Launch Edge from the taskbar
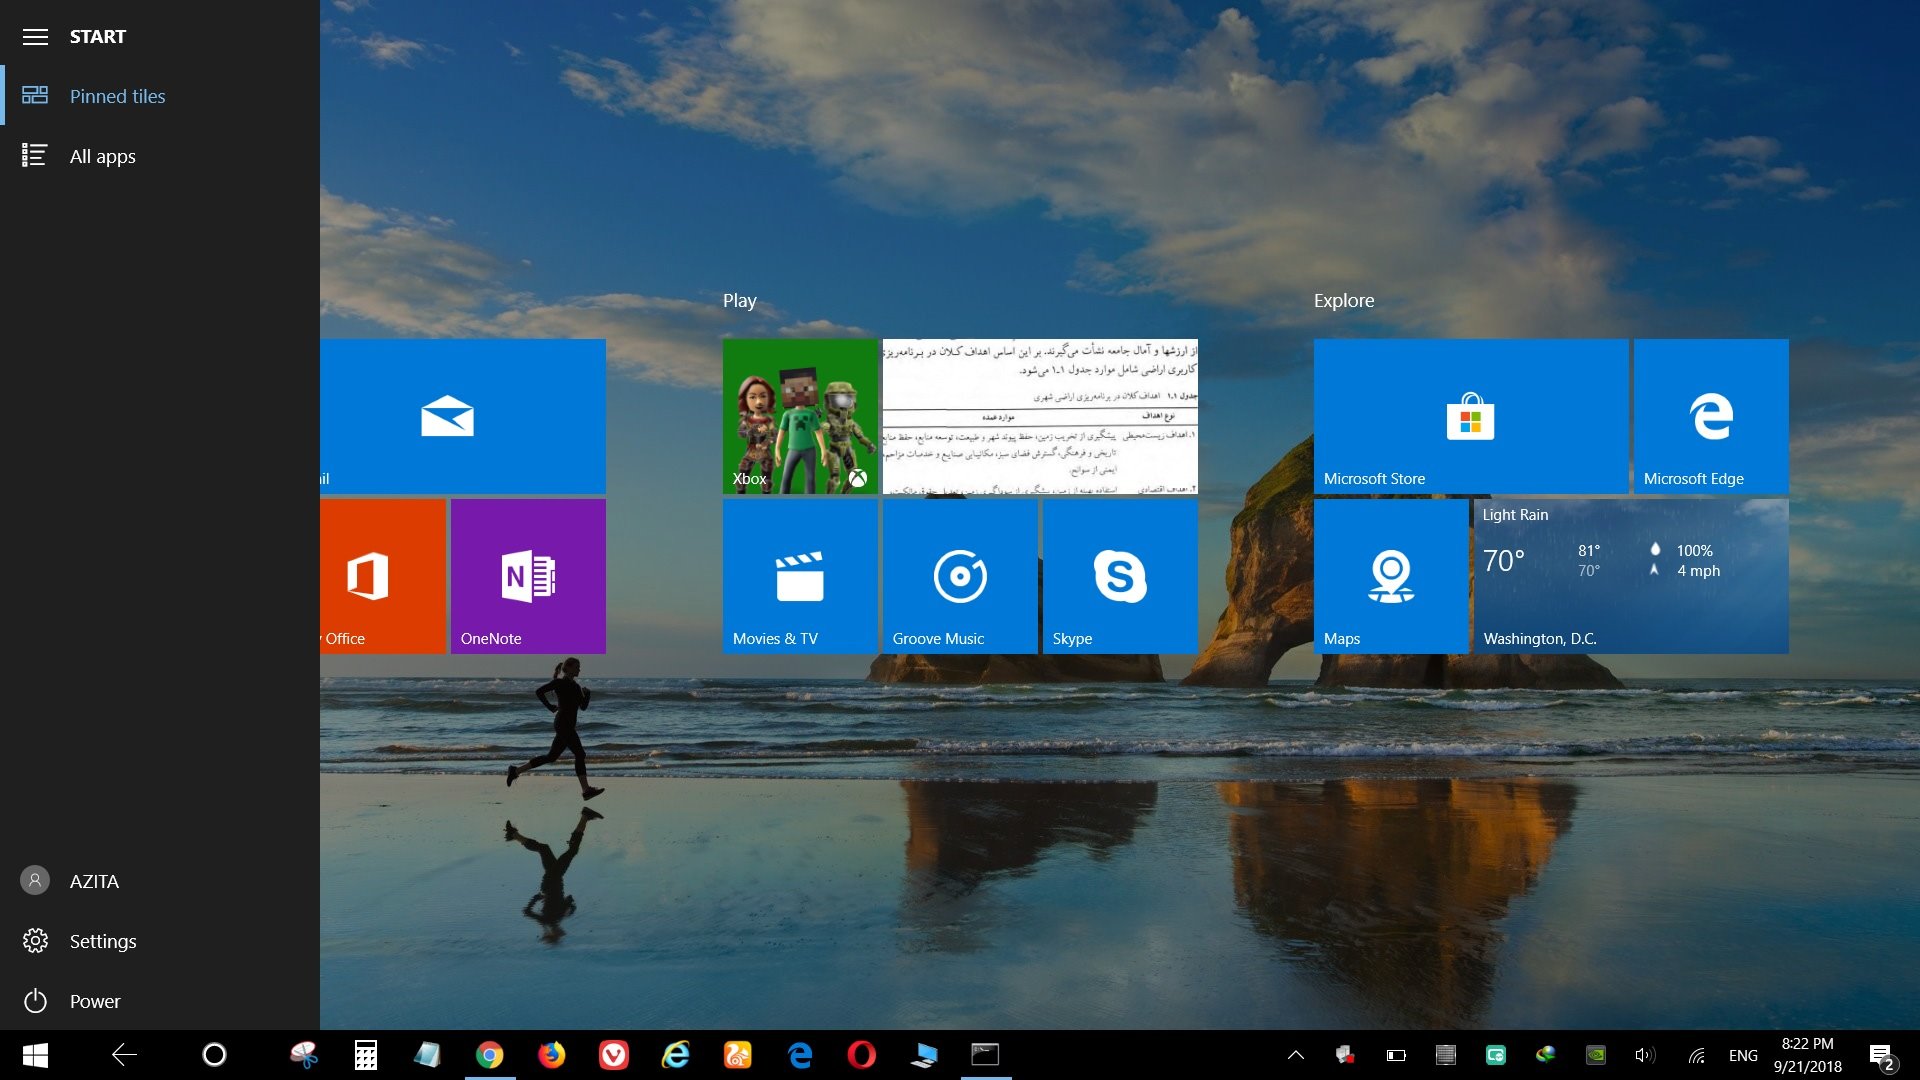 pyautogui.click(x=800, y=1055)
